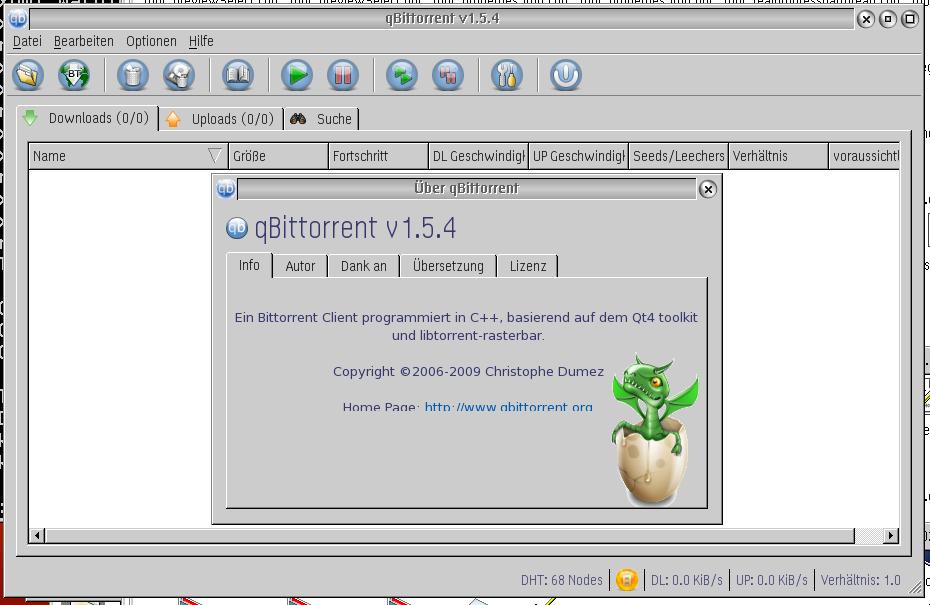Select the Autor tab in the about dialog
930x605 pixels.
300,266
